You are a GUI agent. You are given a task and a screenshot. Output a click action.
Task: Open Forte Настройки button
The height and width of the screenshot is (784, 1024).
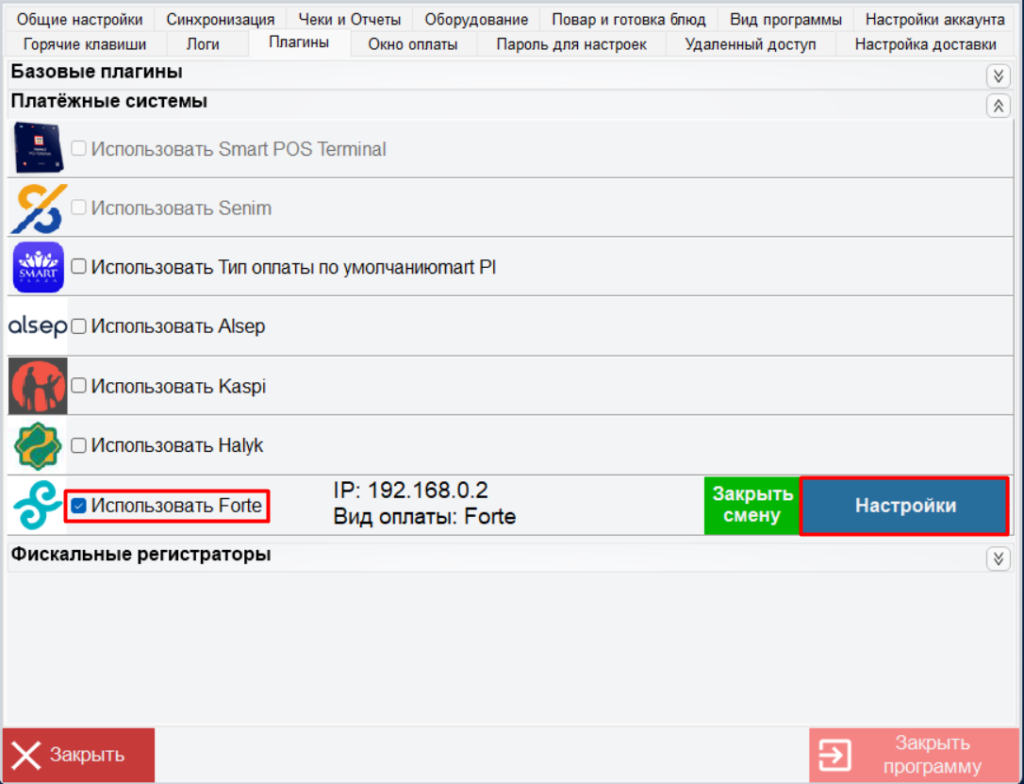pos(904,506)
